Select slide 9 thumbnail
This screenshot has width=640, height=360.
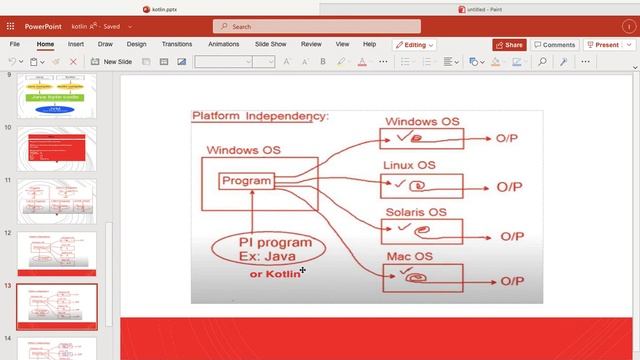(57, 96)
